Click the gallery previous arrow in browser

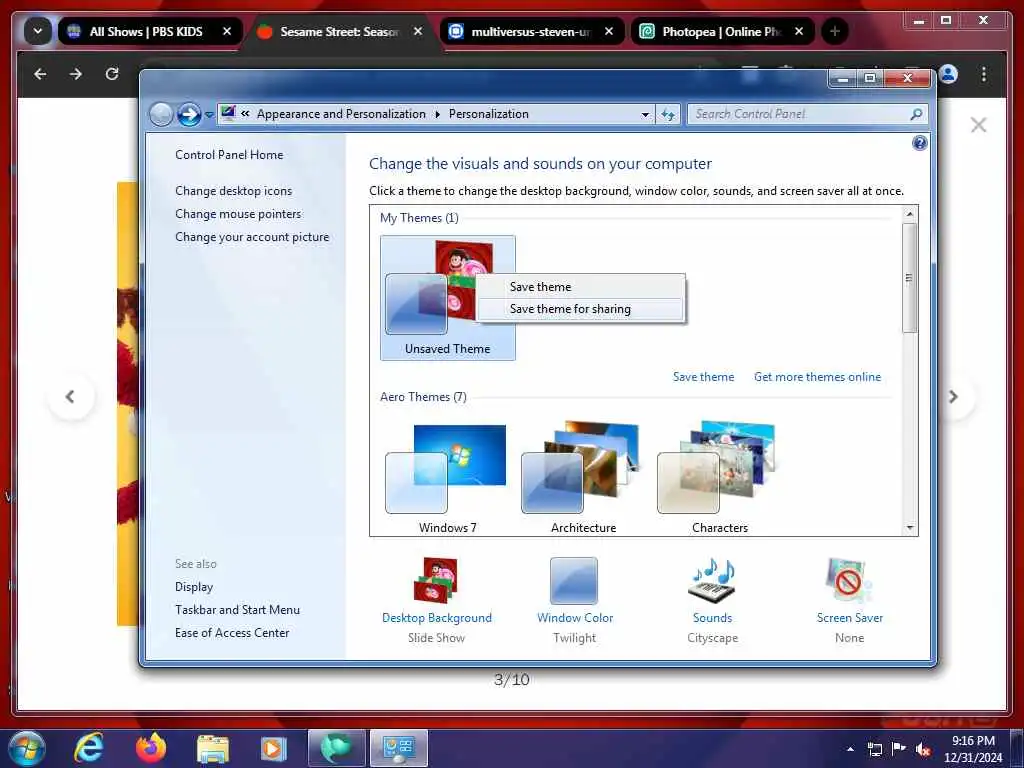pos(71,396)
